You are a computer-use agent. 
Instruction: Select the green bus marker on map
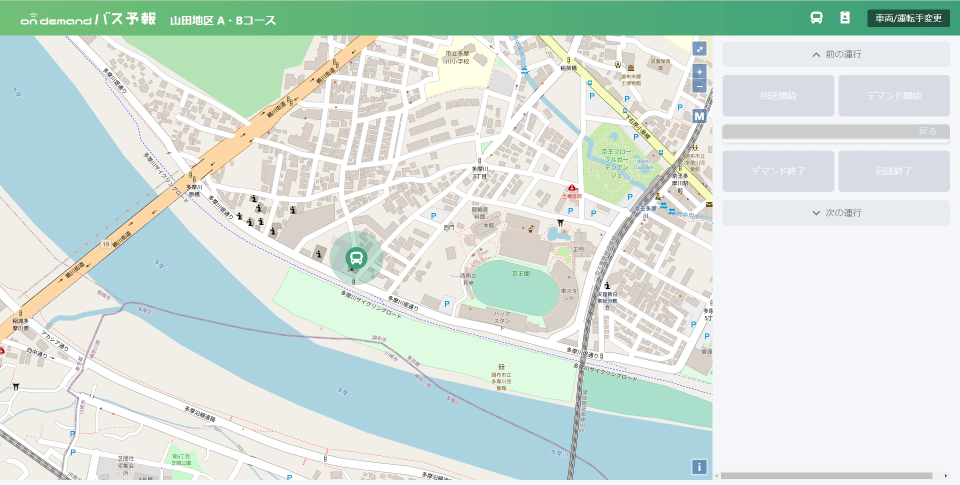coord(356,257)
